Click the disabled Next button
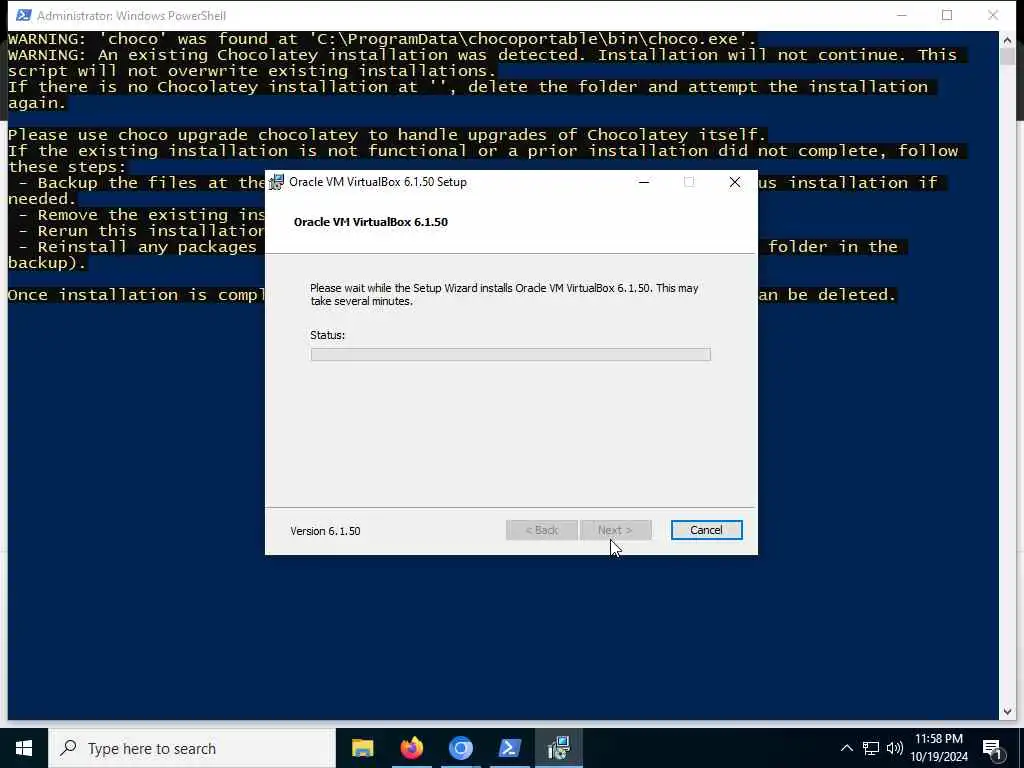The image size is (1024, 768). click(615, 530)
